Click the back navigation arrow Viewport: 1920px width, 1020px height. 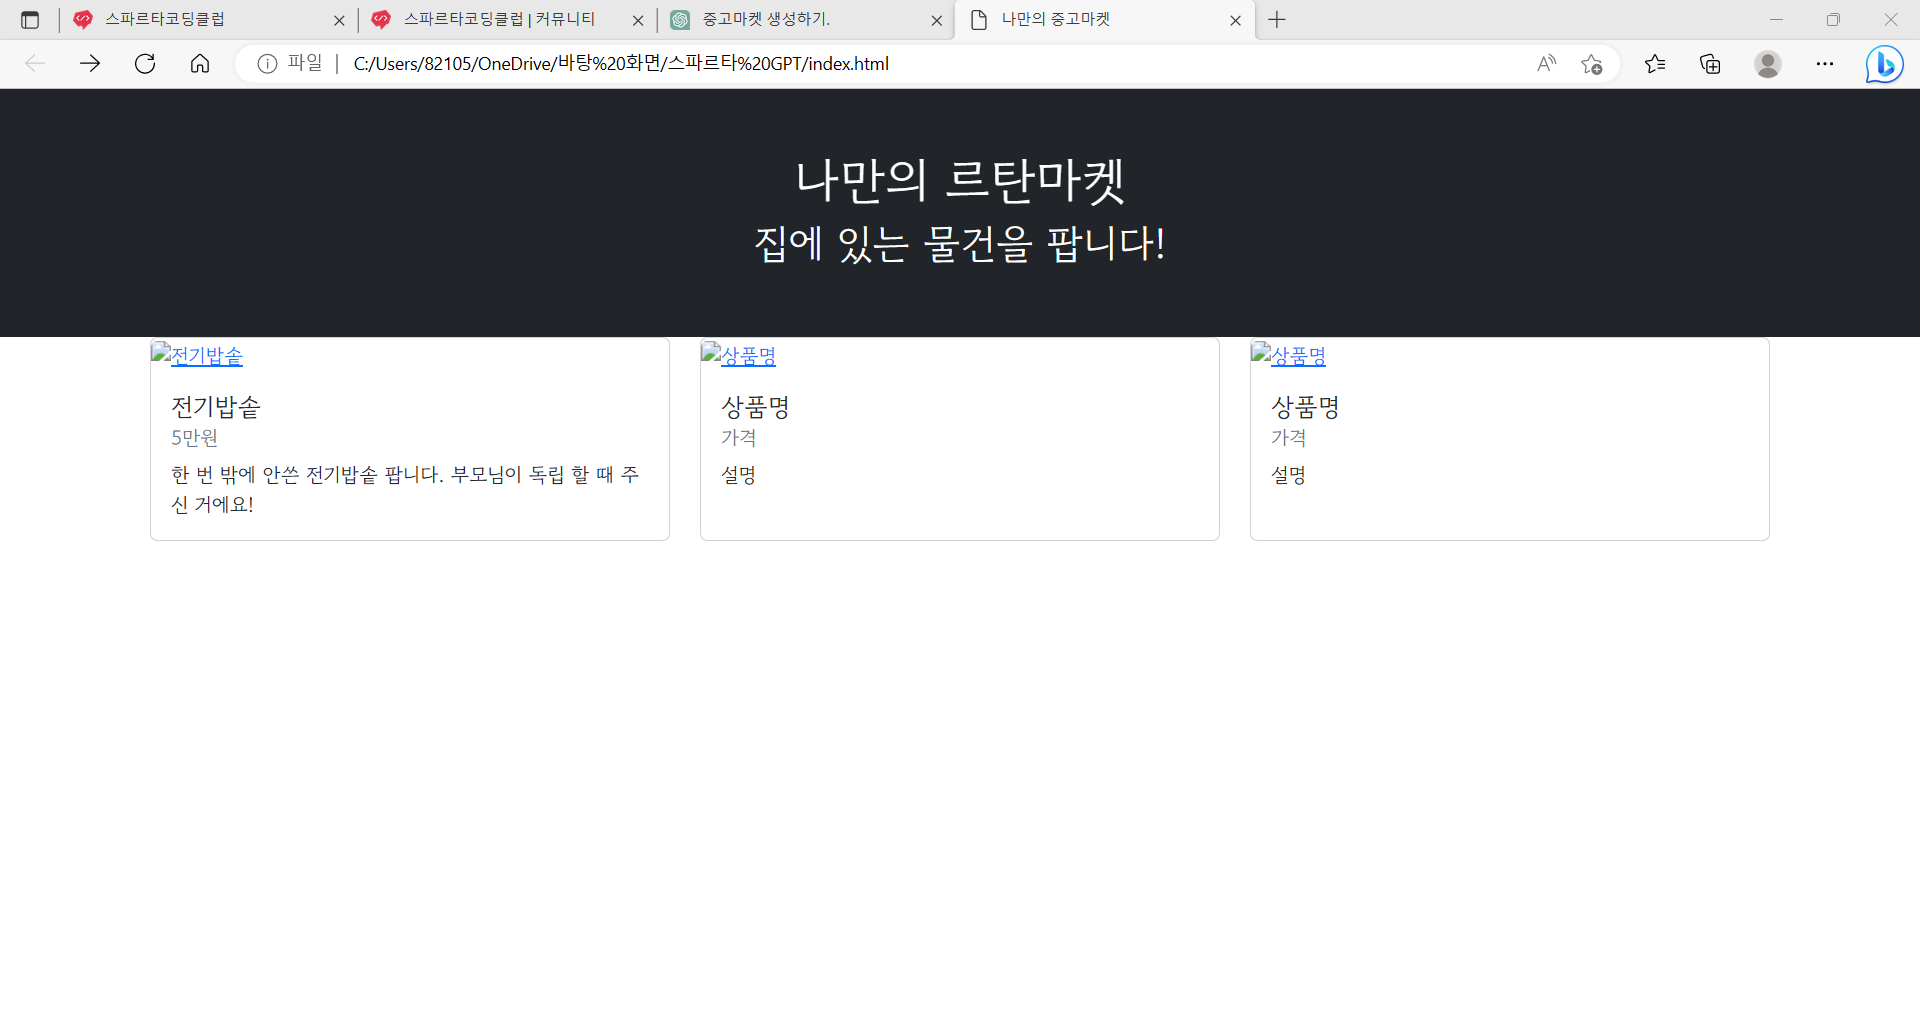[x=36, y=63]
